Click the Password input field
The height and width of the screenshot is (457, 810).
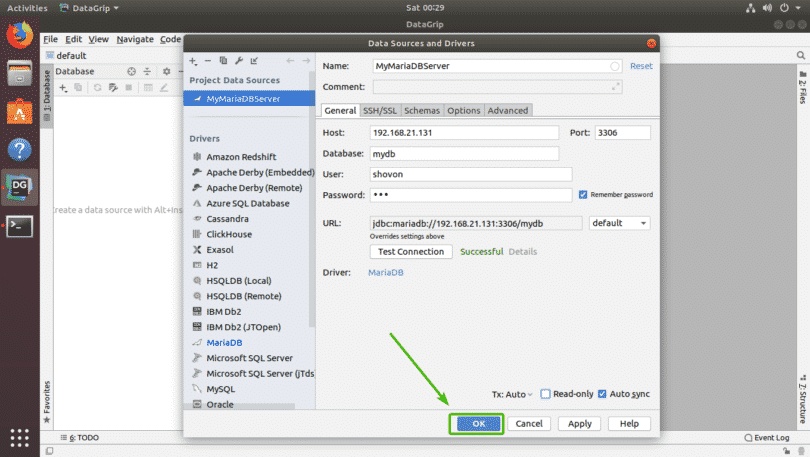tap(471, 195)
